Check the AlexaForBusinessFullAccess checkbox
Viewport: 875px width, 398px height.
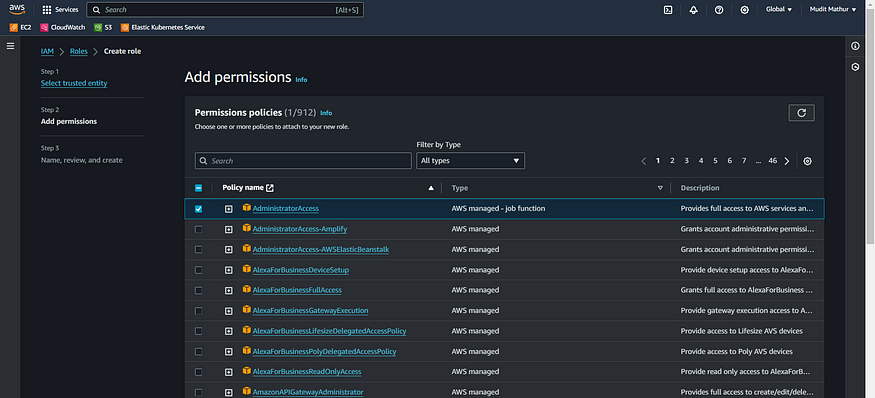point(198,290)
